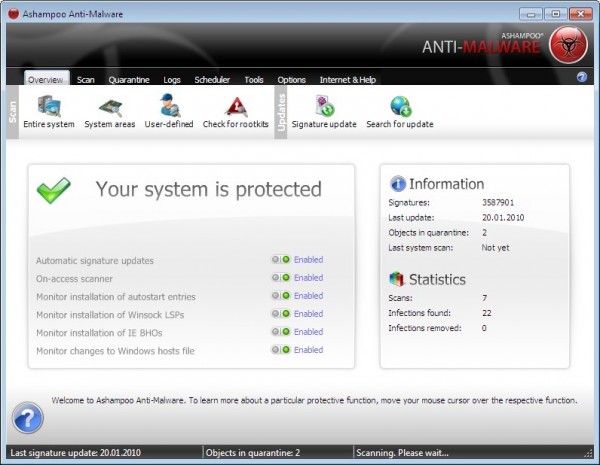Start an Entire system scan
Viewport: 600px width, 465px height.
click(x=49, y=111)
